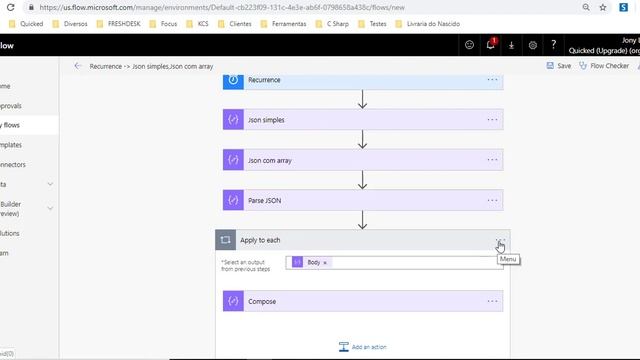Image resolution: width=640 pixels, height=360 pixels.
Task: Open the Quicked (Upgrade) account menu
Action: tap(604, 45)
